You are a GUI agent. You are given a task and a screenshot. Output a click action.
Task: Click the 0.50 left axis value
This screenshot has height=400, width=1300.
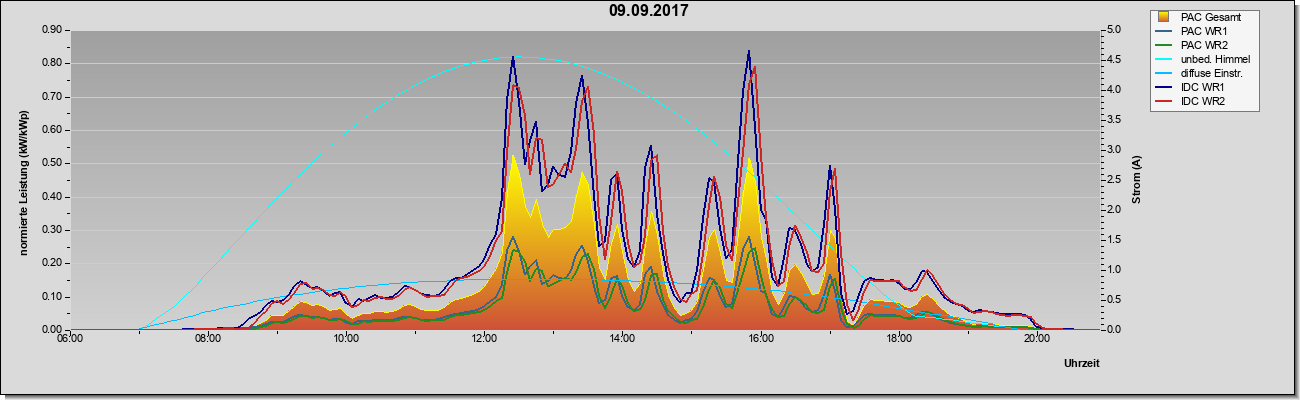52,163
